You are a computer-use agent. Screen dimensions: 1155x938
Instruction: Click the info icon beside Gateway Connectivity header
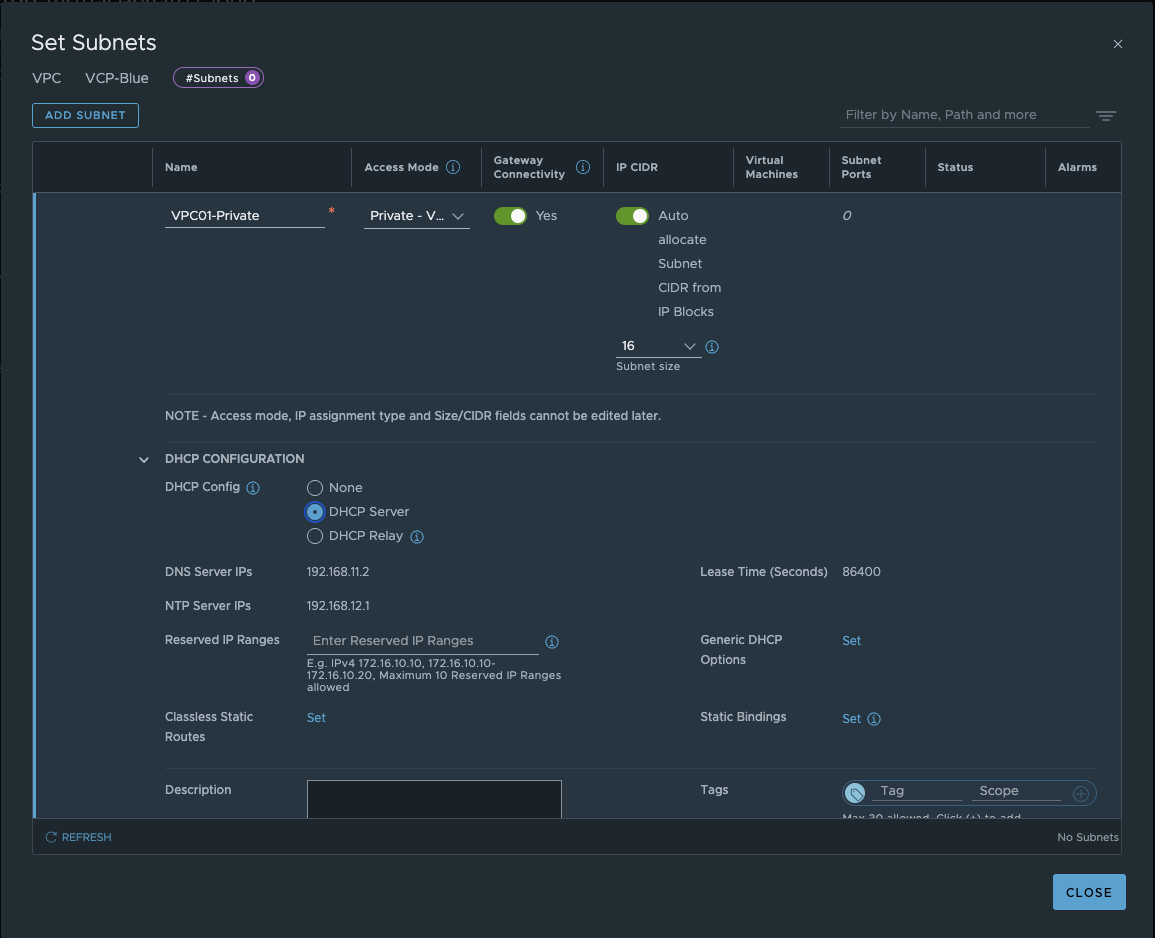point(583,167)
